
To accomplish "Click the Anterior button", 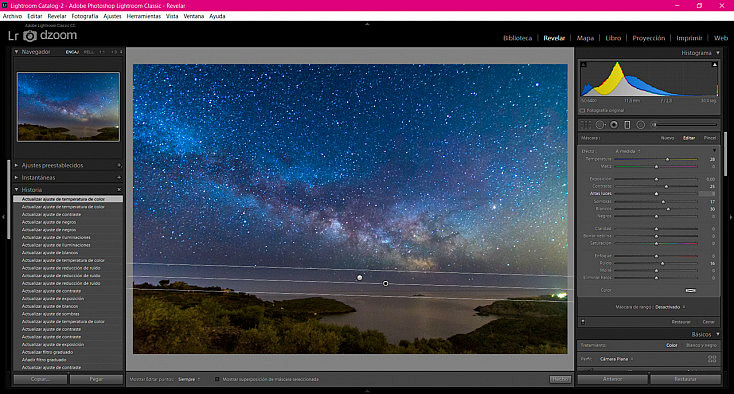I will tap(612, 379).
